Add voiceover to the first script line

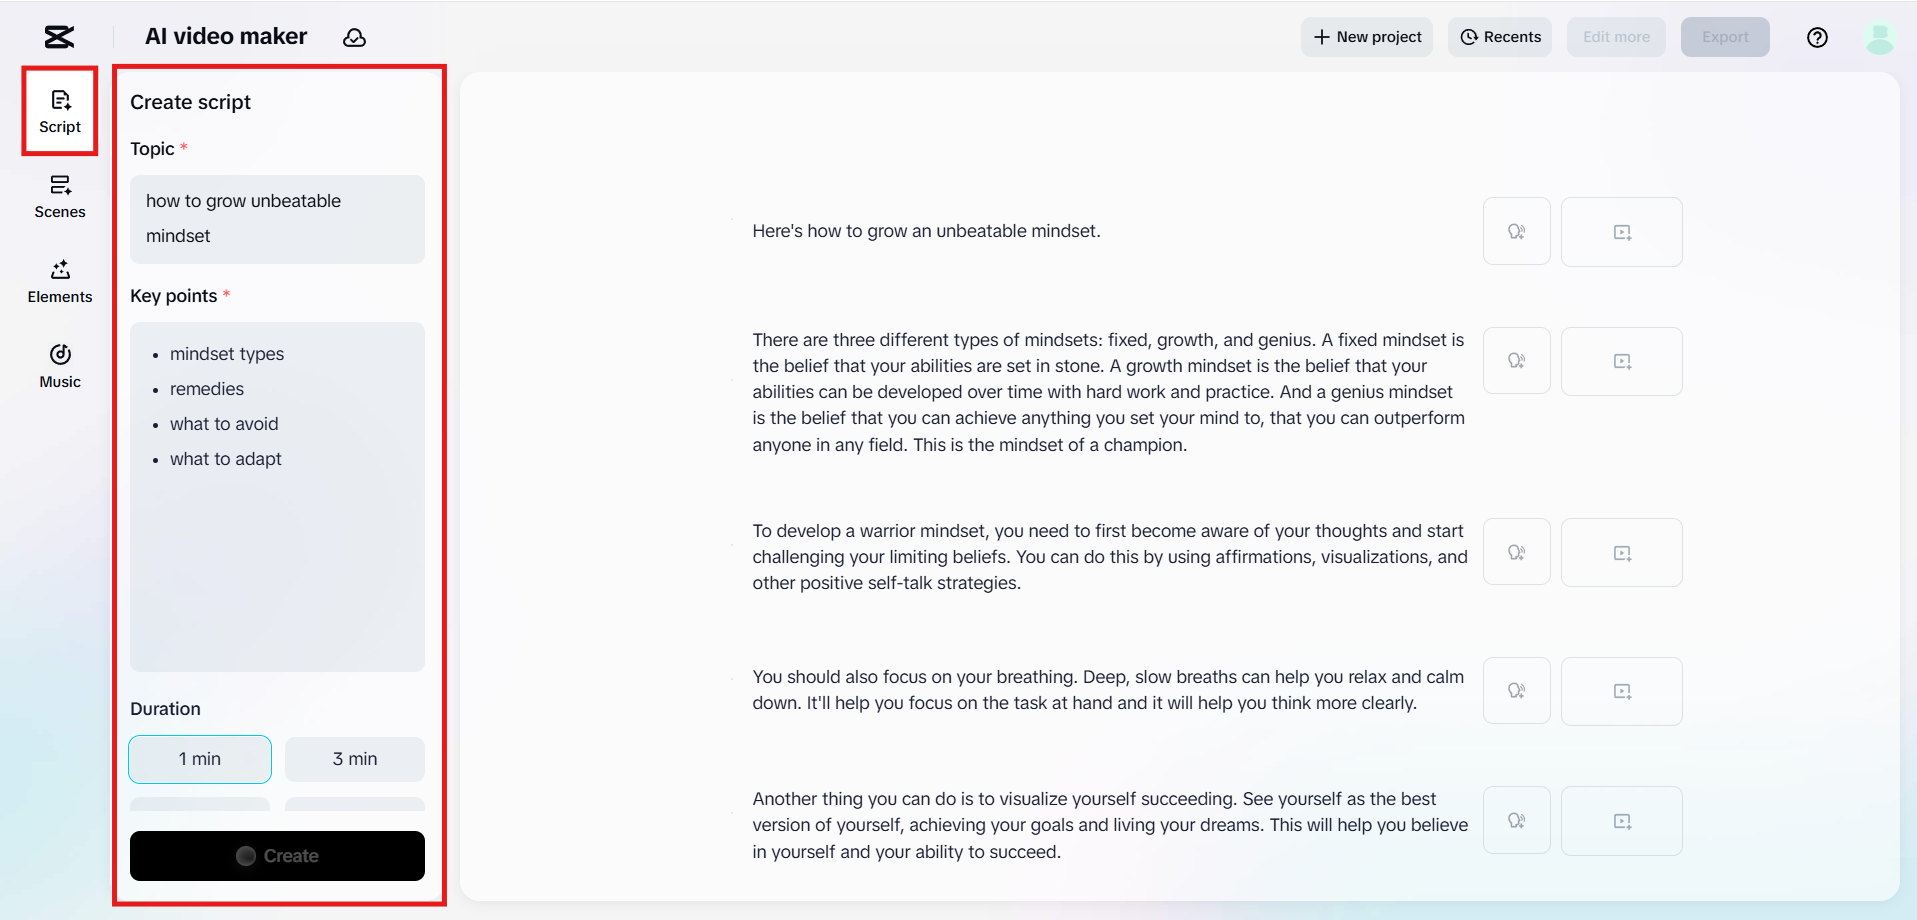[1516, 231]
